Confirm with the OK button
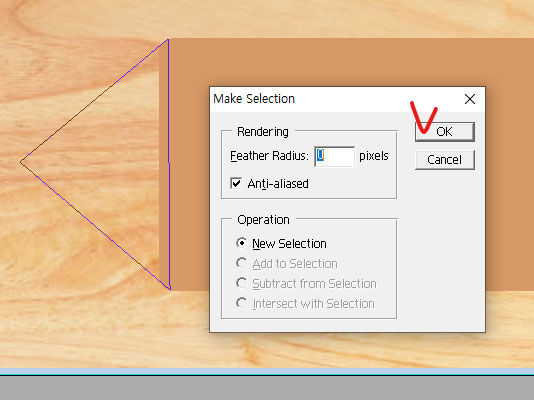Screen dimensions: 534x400 pyautogui.click(x=444, y=132)
